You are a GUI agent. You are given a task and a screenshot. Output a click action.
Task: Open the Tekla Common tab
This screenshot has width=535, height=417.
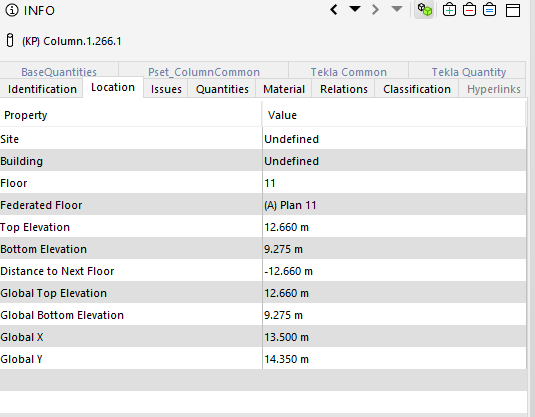pyautogui.click(x=348, y=72)
